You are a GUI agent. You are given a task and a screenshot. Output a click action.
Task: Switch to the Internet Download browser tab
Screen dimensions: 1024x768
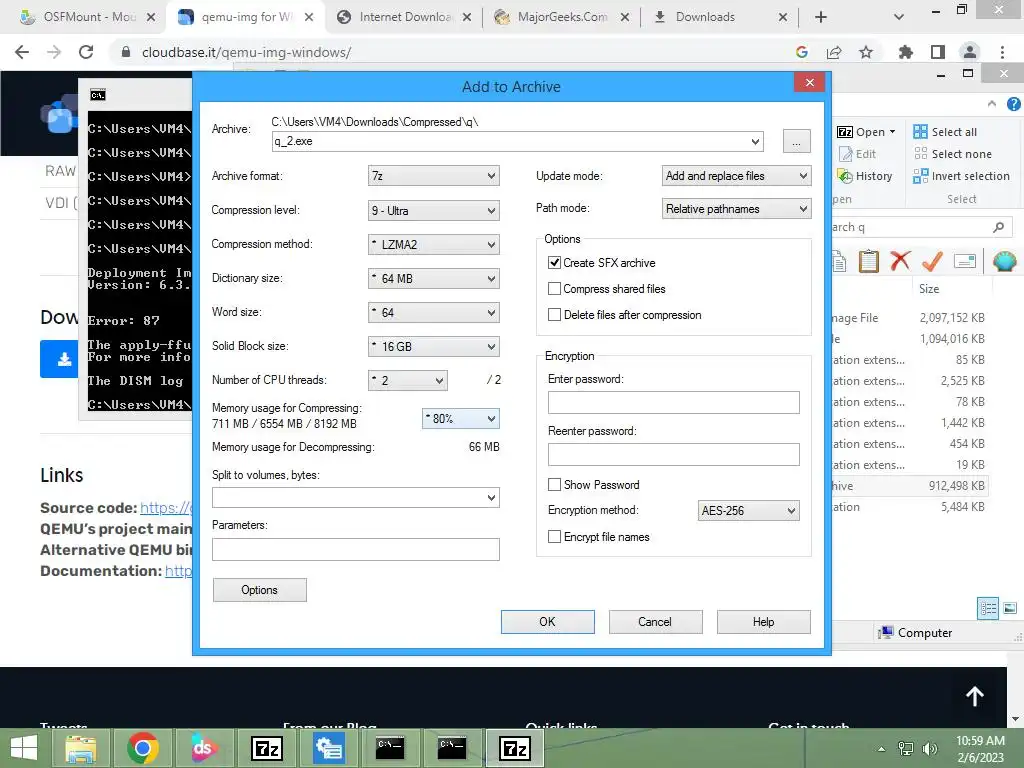click(405, 17)
